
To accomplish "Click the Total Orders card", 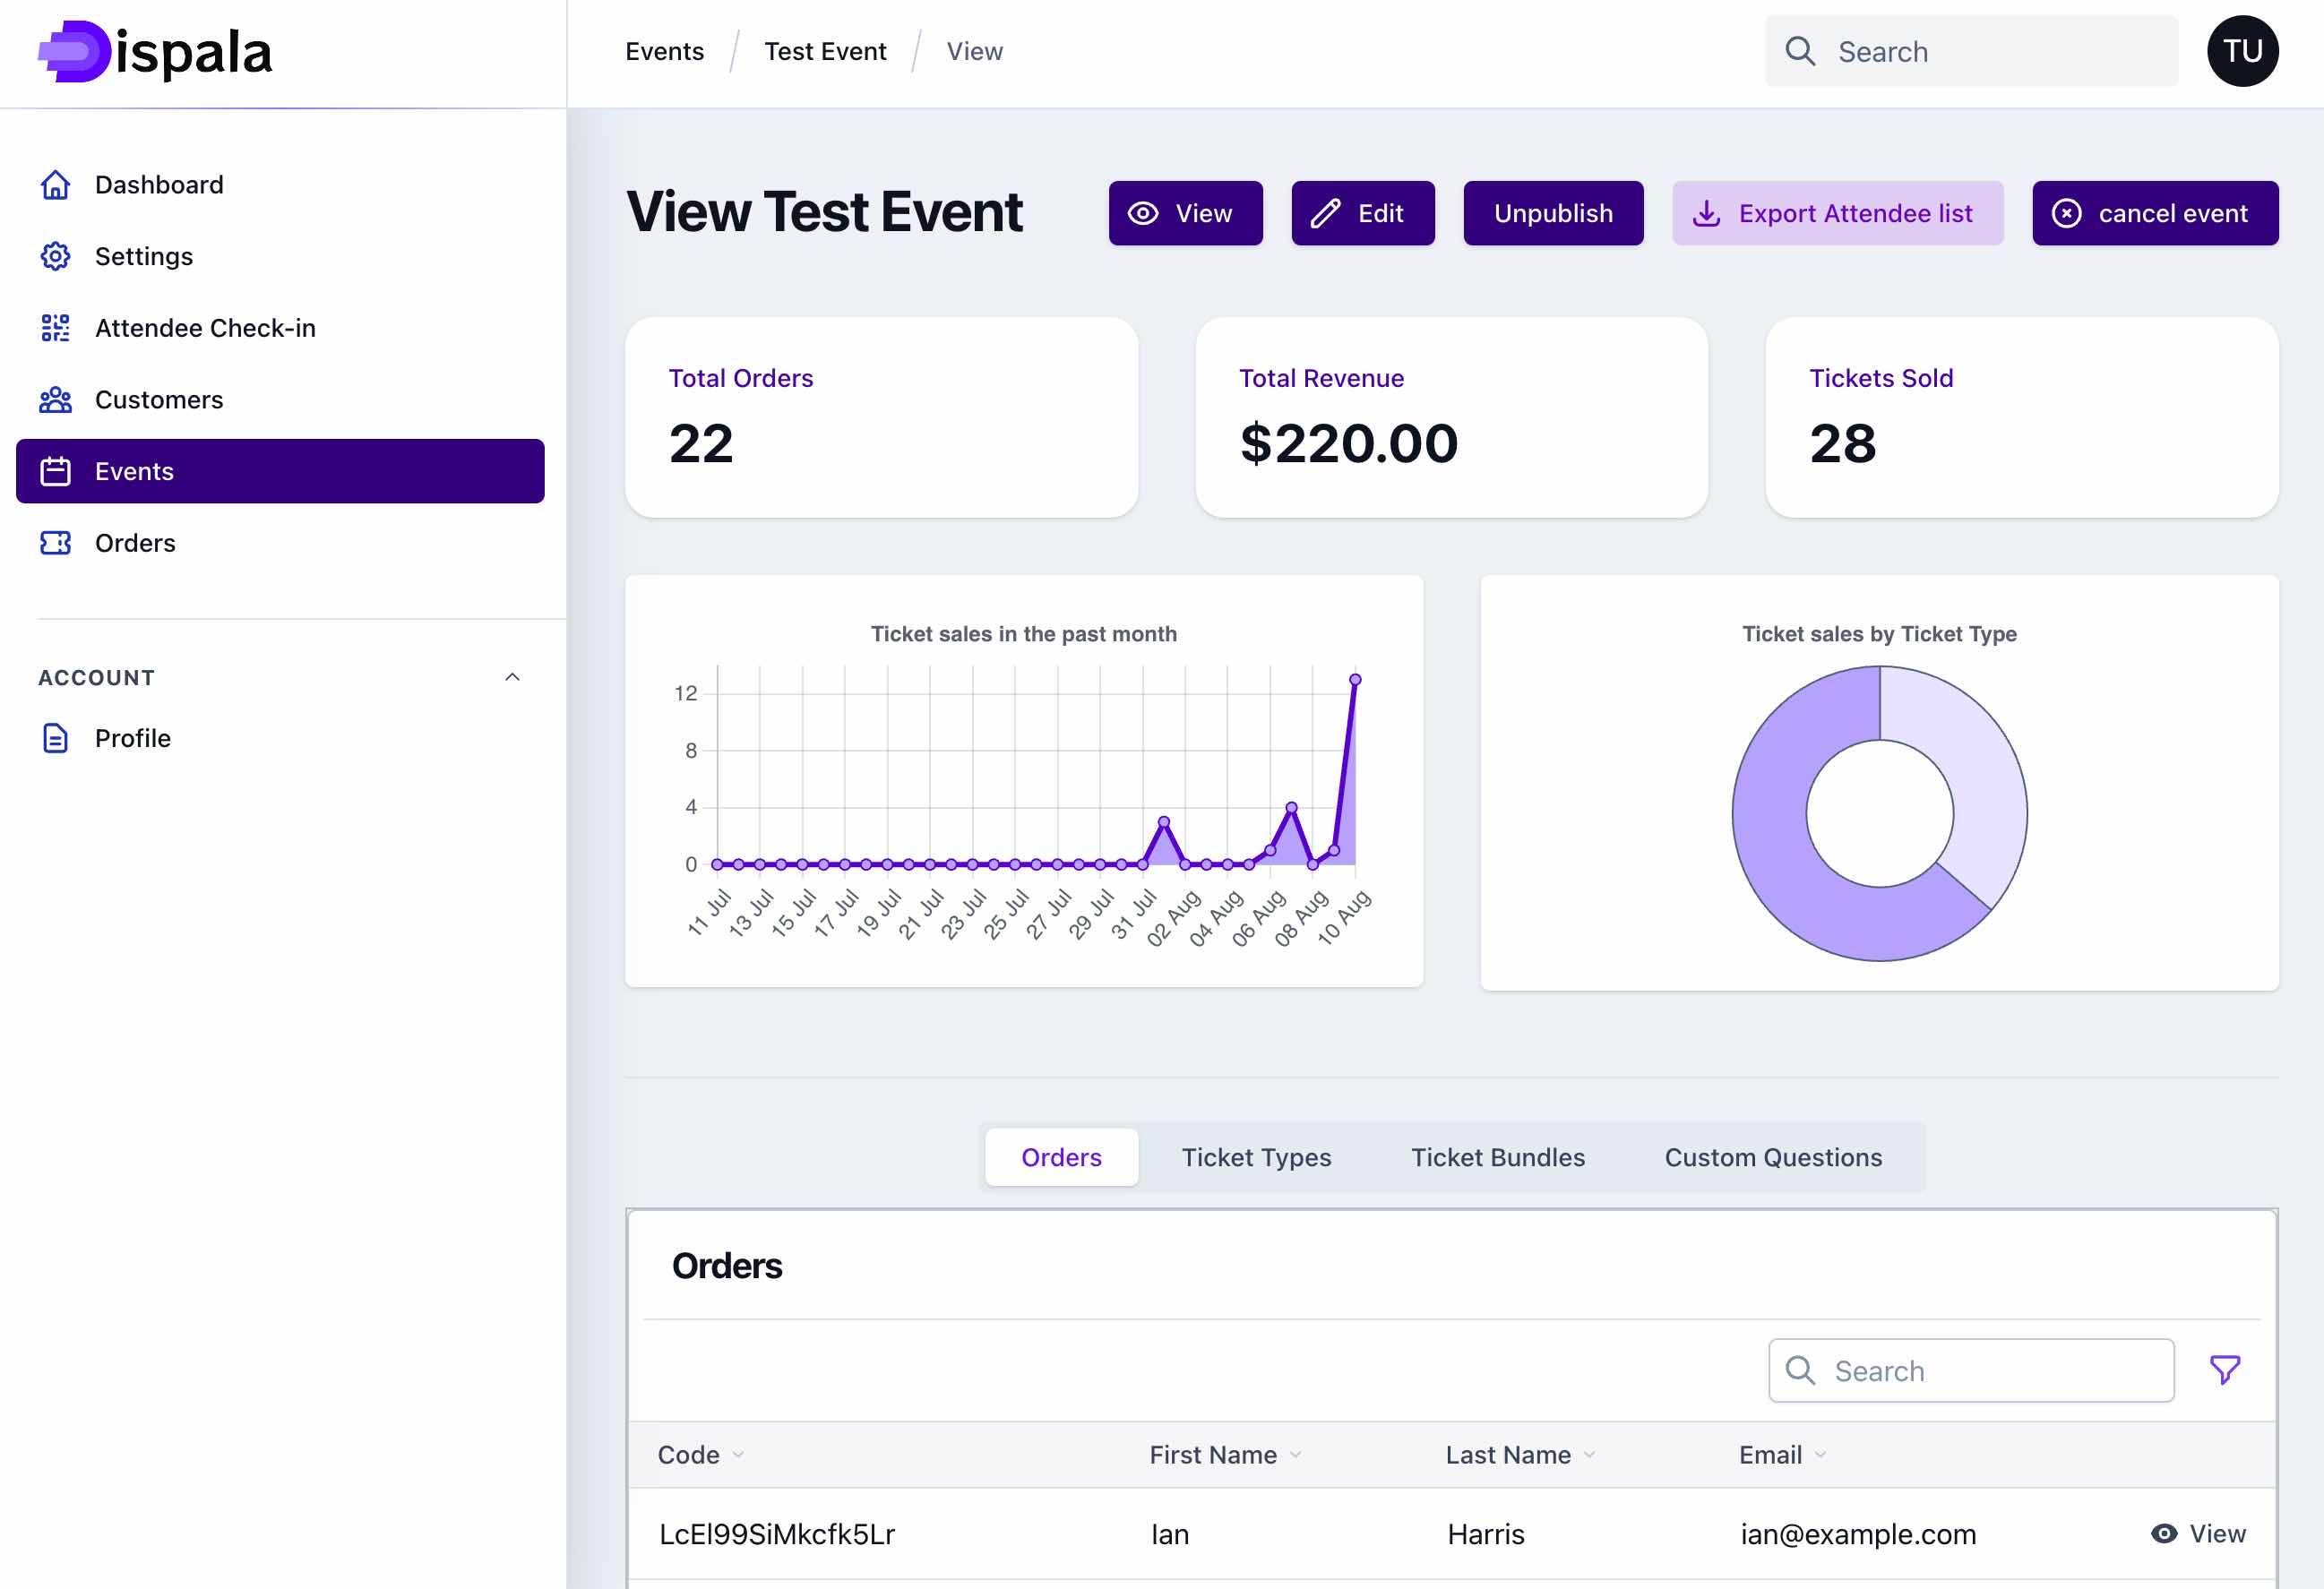I will [x=881, y=417].
